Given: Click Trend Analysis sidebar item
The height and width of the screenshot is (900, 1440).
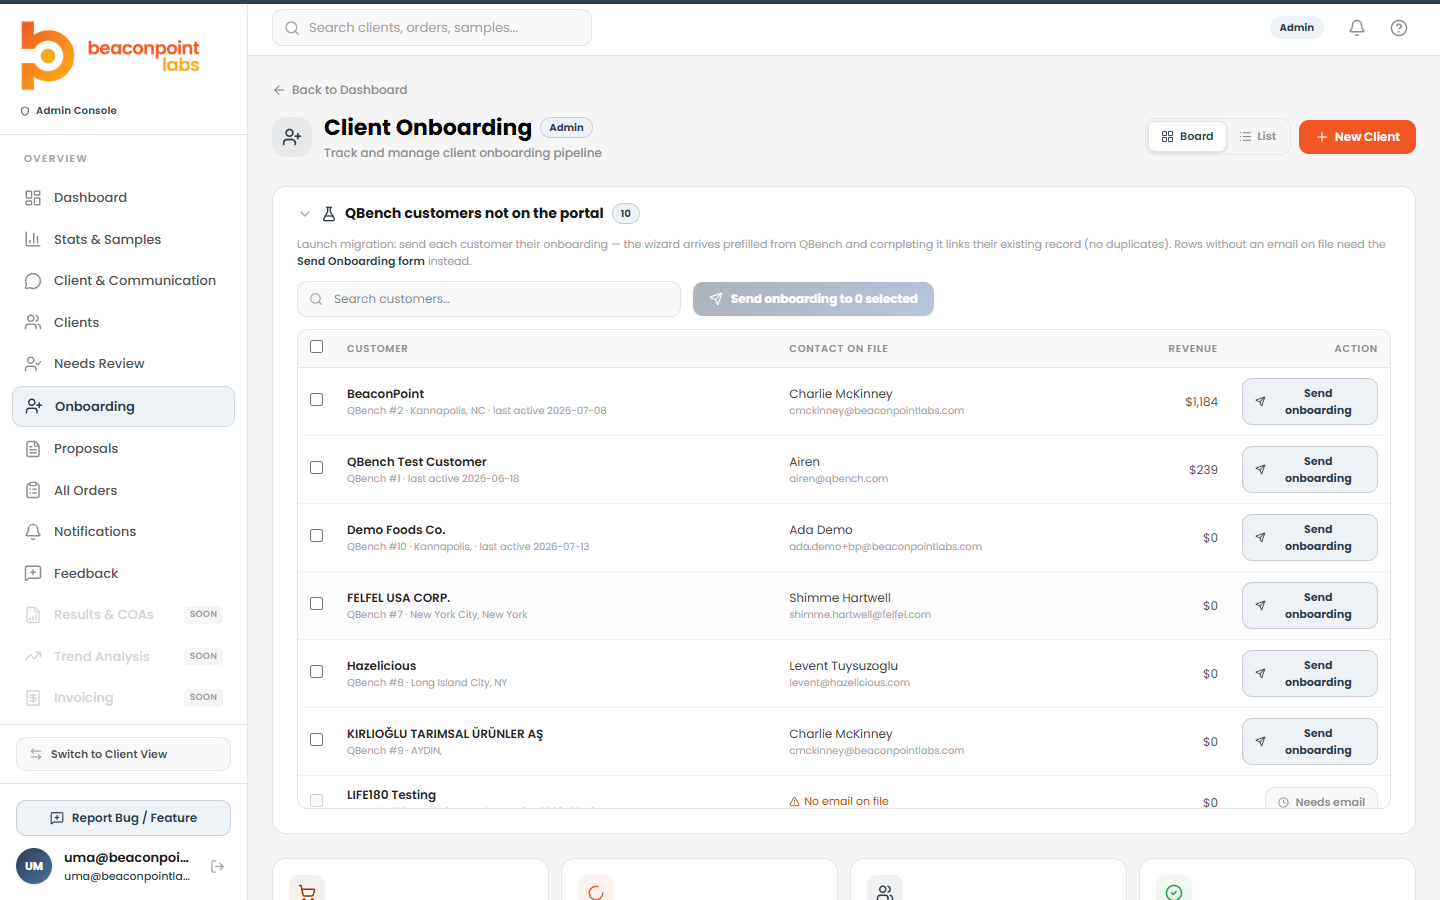Looking at the screenshot, I should coord(124,657).
